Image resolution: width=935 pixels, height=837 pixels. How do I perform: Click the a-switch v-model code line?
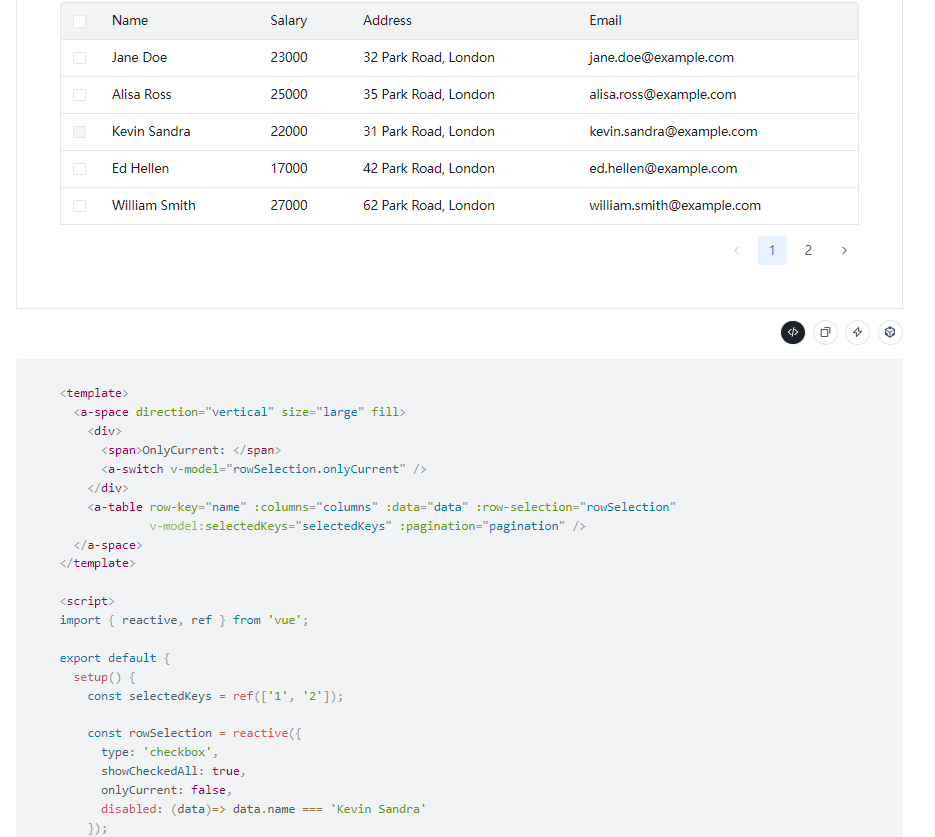coord(264,469)
